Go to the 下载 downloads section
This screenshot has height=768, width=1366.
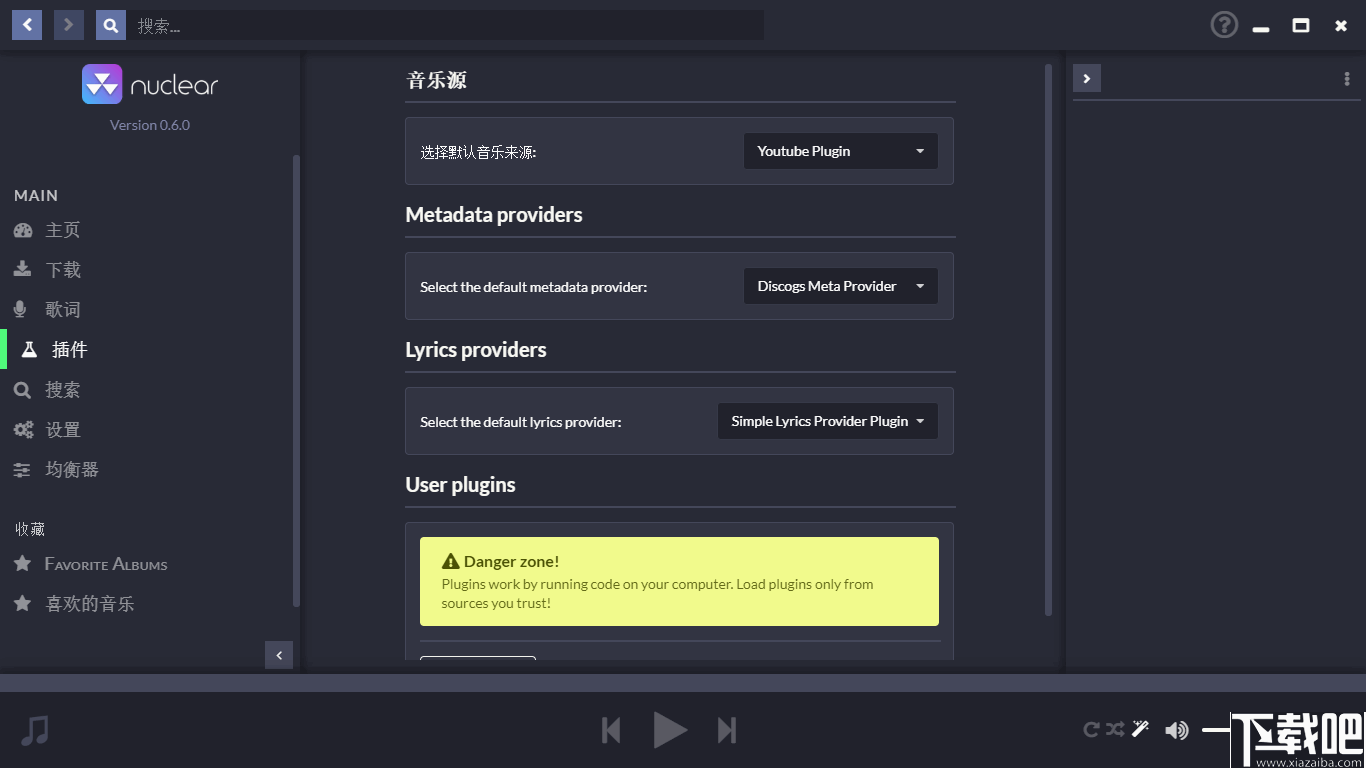coord(62,269)
